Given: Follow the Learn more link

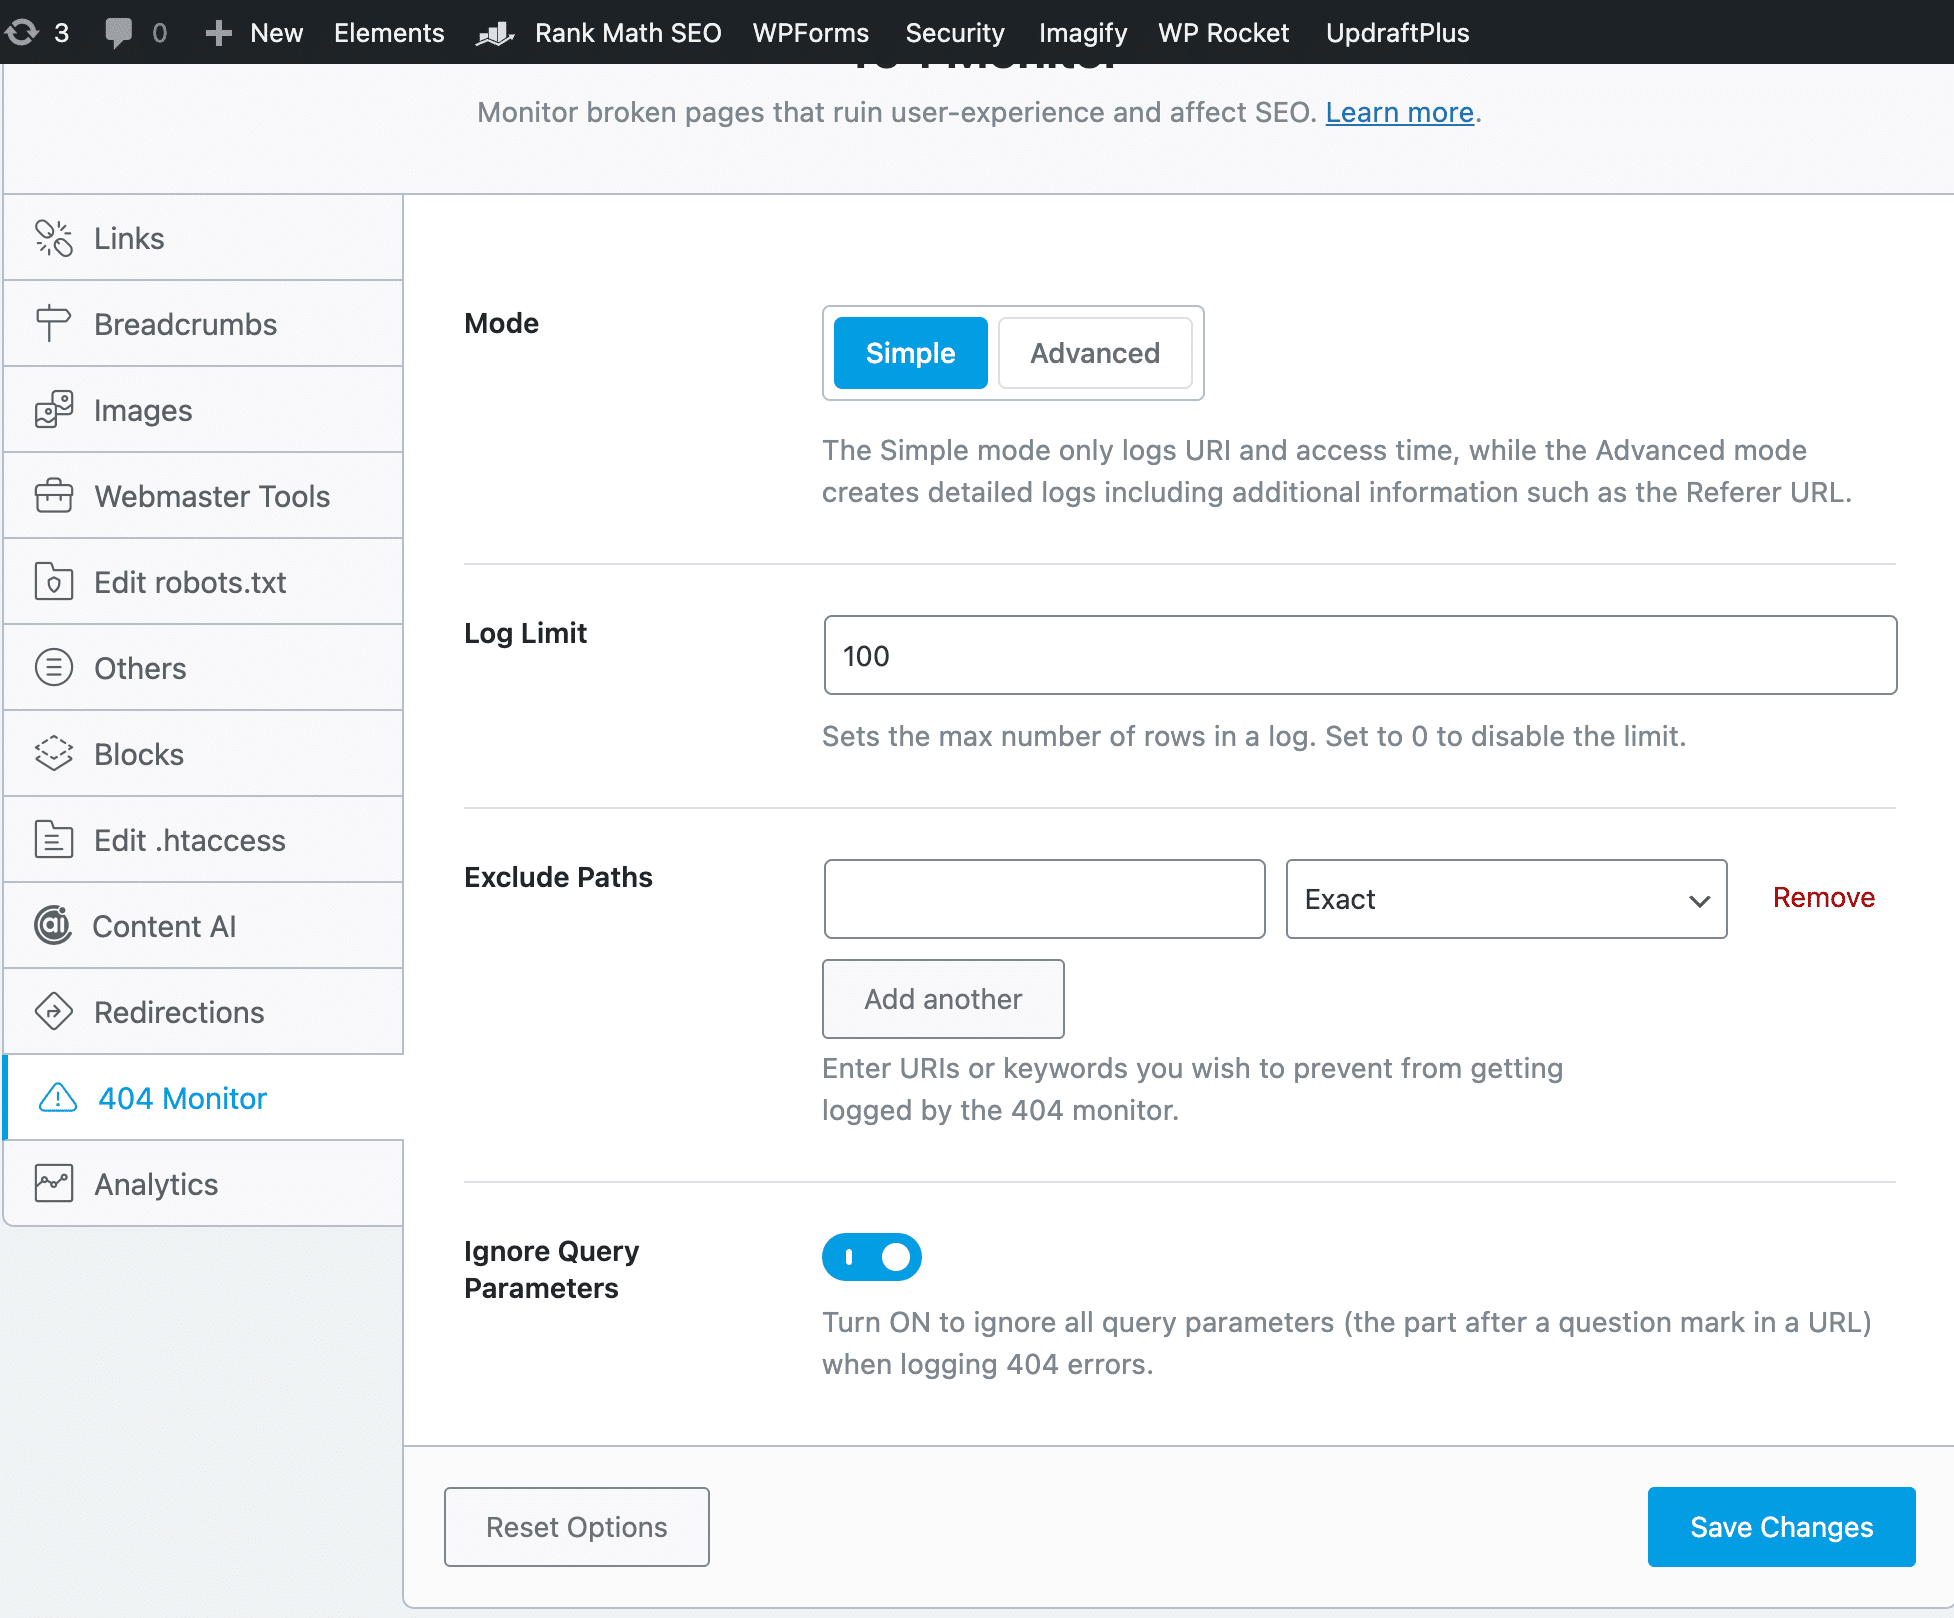Looking at the screenshot, I should pyautogui.click(x=1399, y=112).
